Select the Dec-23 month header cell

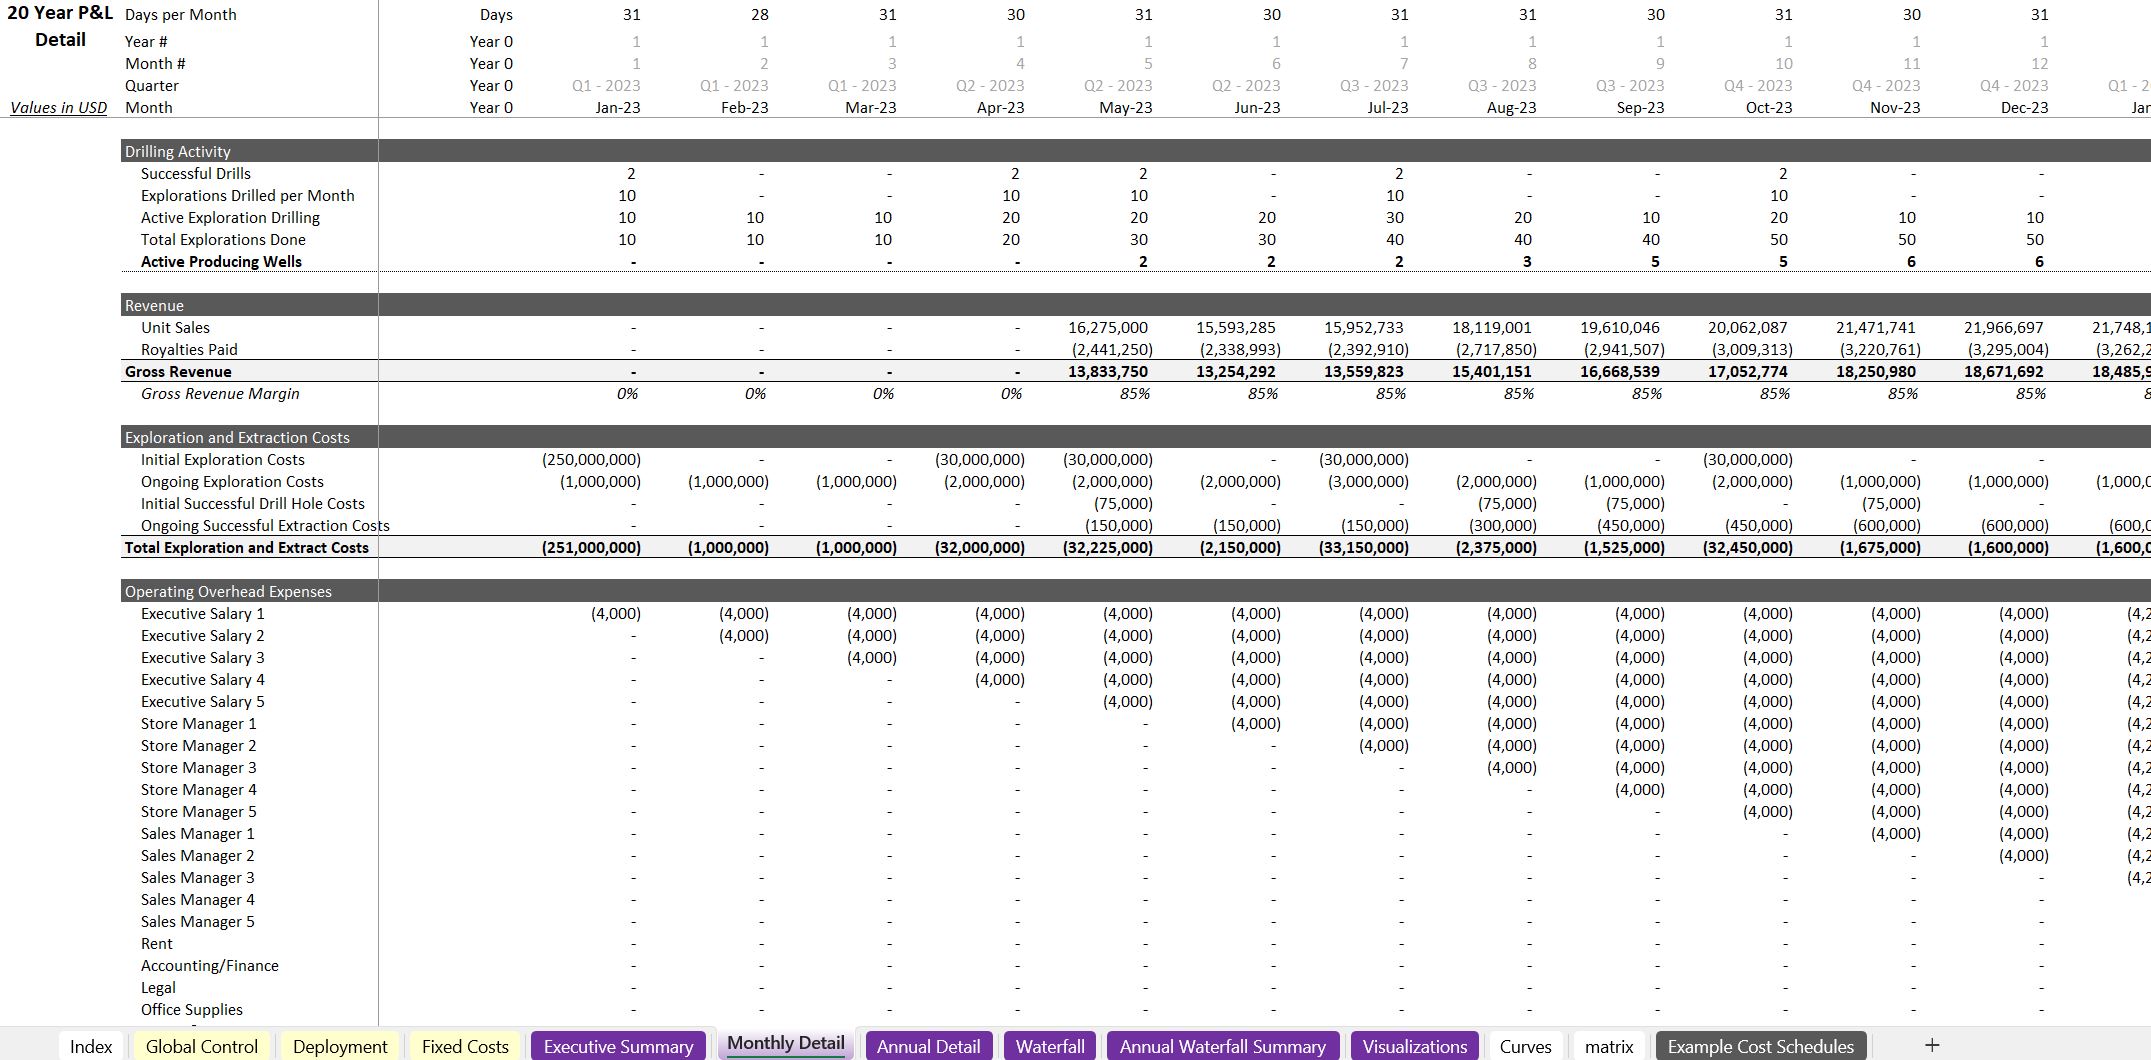coord(2024,108)
